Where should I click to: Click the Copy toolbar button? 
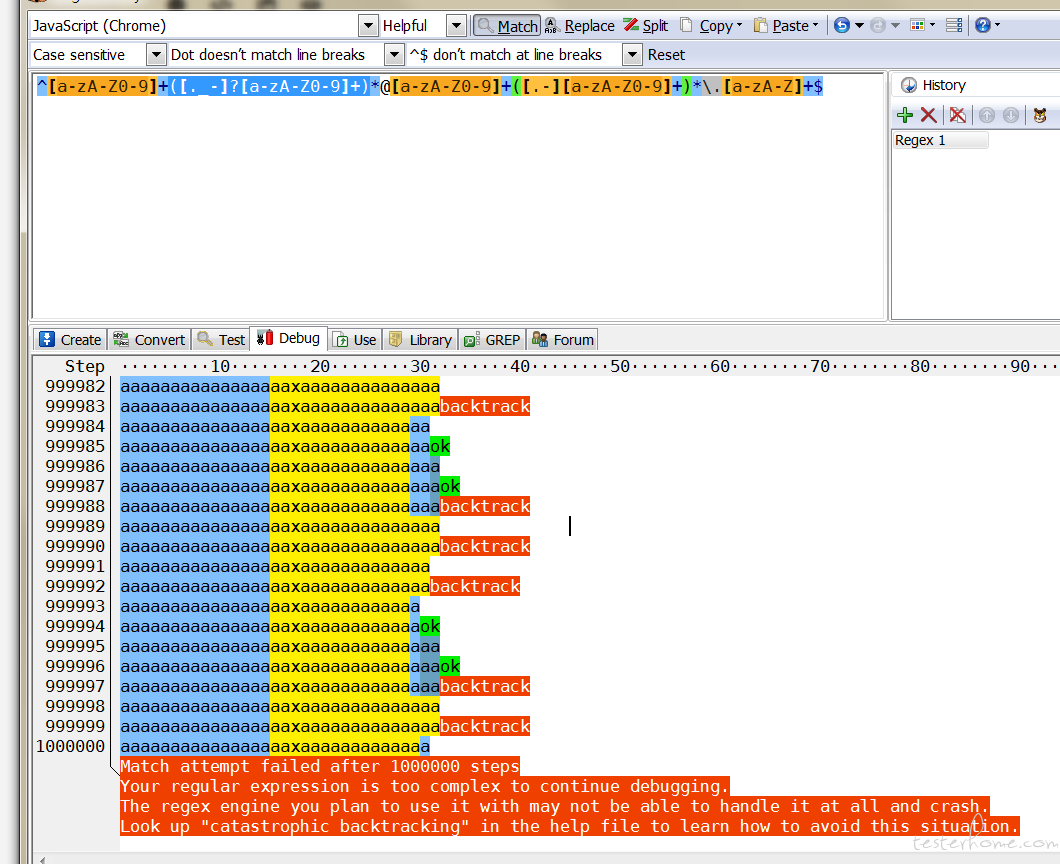pos(710,26)
